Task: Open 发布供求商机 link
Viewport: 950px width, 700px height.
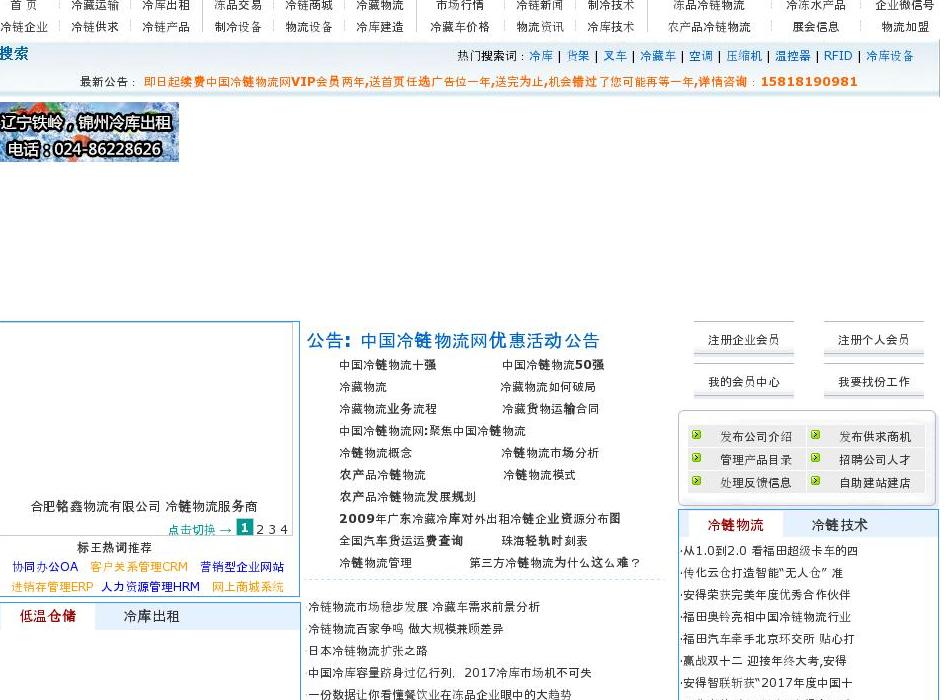Action: (875, 436)
